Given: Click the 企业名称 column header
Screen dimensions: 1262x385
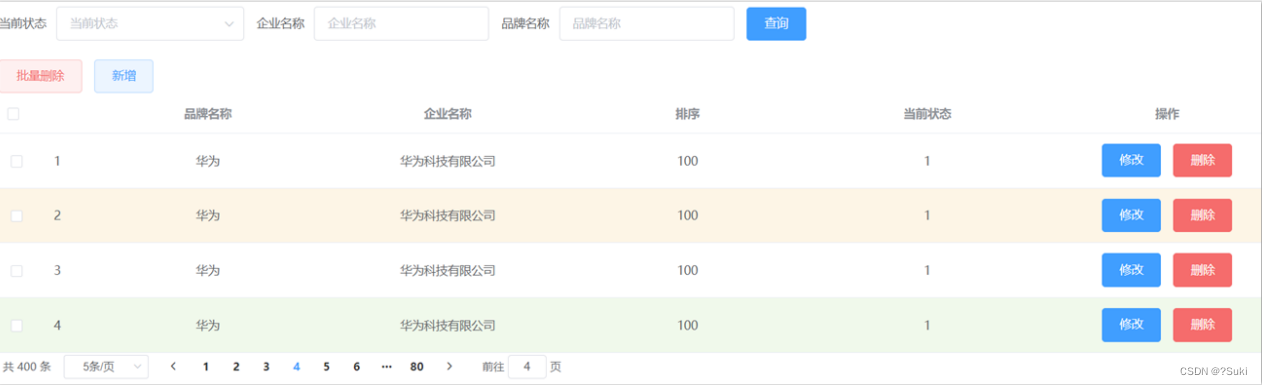Looking at the screenshot, I should 448,114.
